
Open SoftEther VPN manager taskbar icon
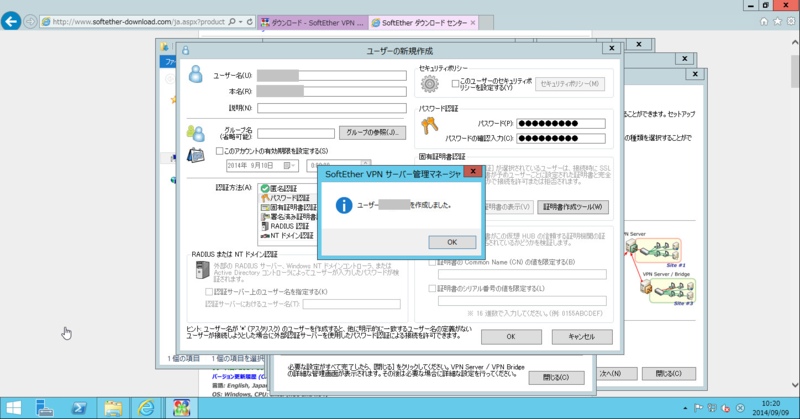coord(181,408)
